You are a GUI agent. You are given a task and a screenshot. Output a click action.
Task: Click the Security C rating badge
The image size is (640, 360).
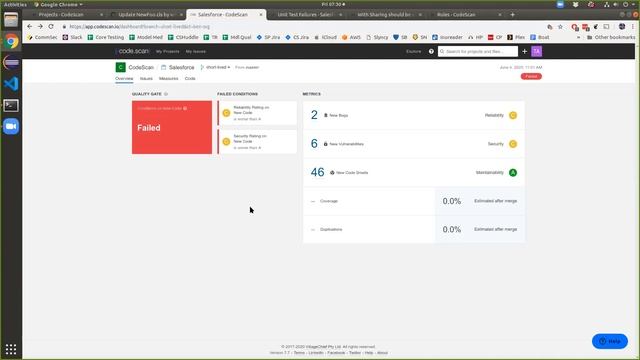click(513, 144)
